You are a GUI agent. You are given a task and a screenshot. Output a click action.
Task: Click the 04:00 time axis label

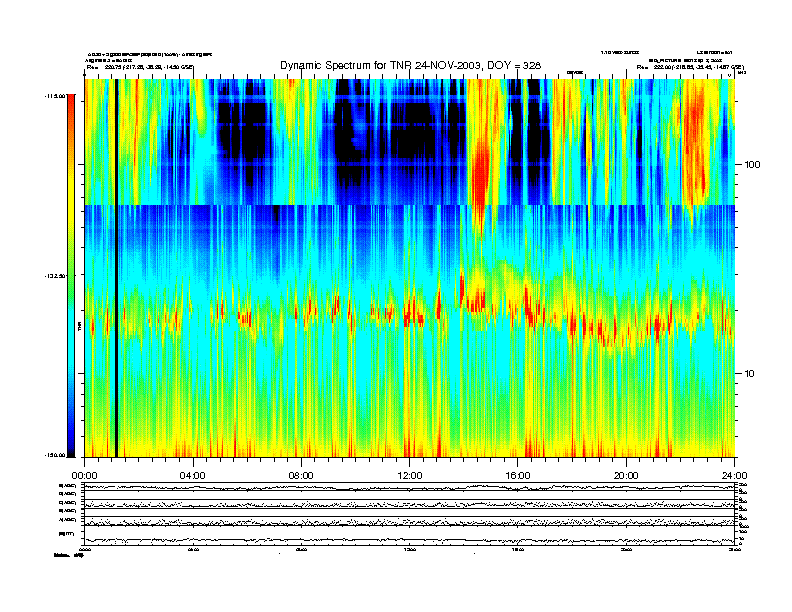pyautogui.click(x=193, y=476)
